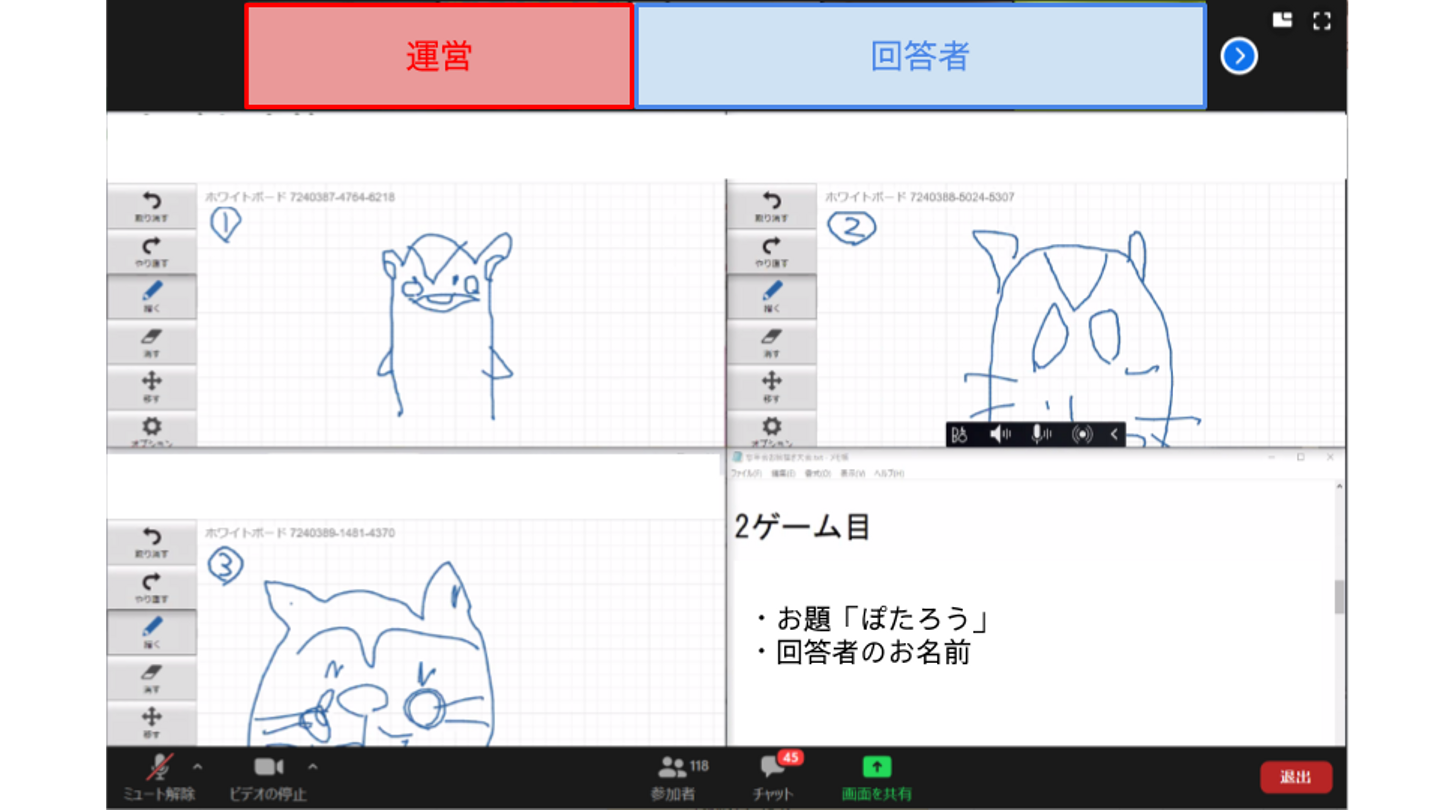Open options gear on whiteboard 7240388-5024-5307
Viewport: 1440px width, 810px height.
[x=771, y=429]
